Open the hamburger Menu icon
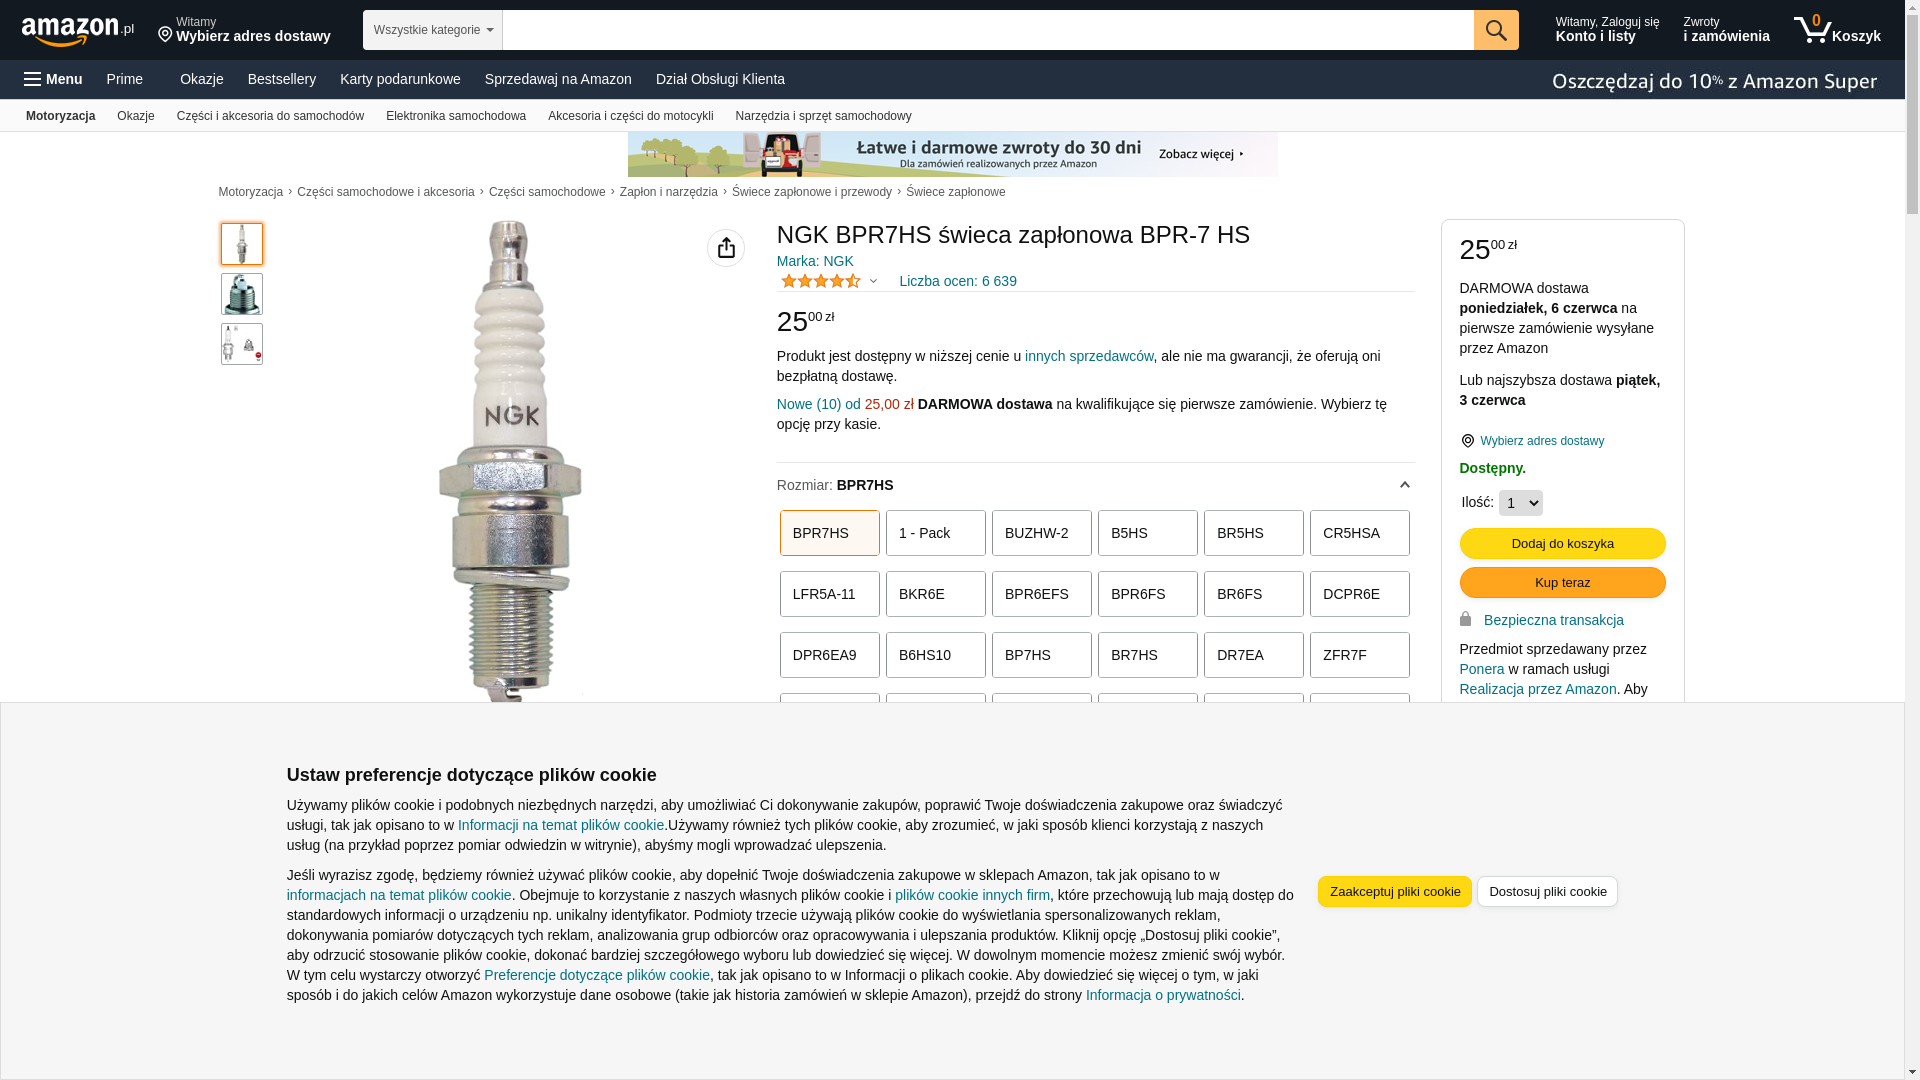The height and width of the screenshot is (1080, 1920). (34, 79)
